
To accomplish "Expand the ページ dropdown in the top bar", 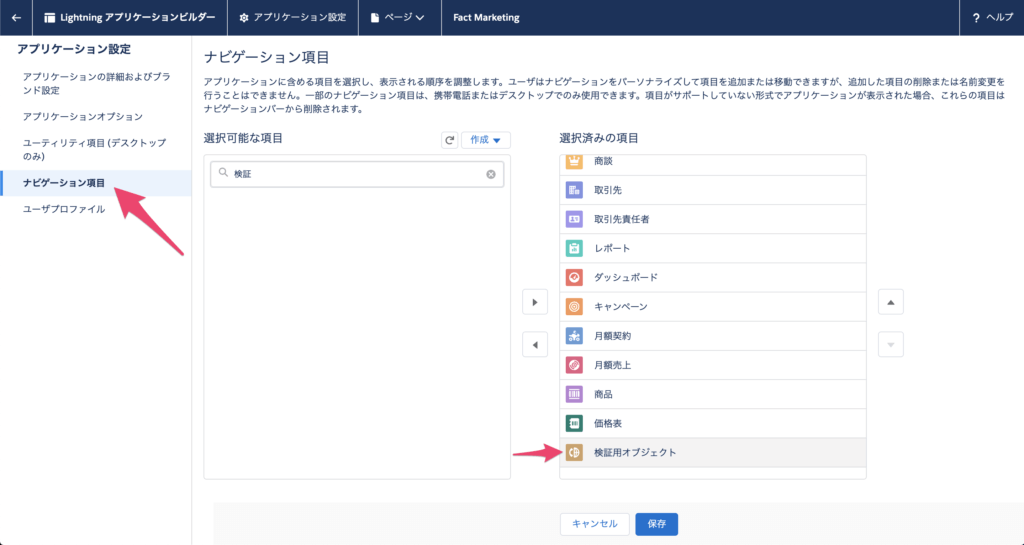I will 398,17.
